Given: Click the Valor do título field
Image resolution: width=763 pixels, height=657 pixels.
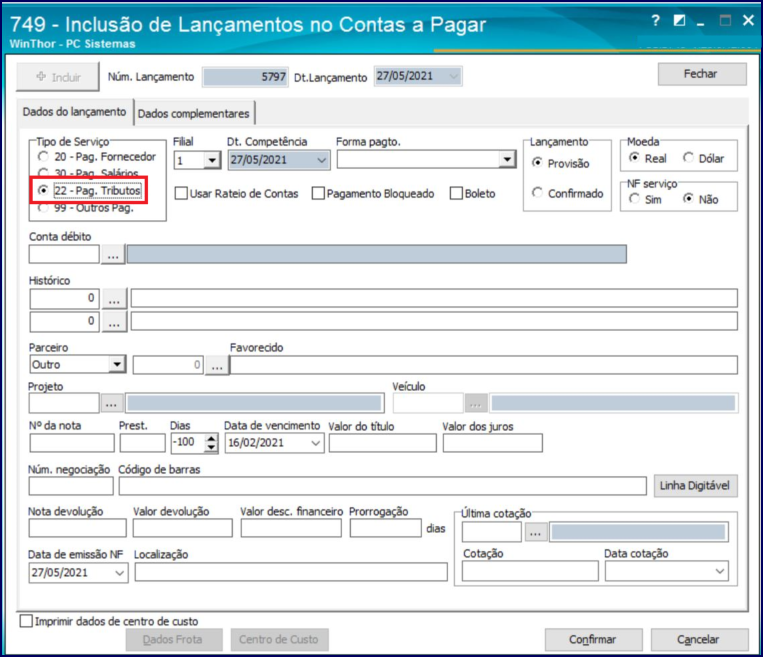Looking at the screenshot, I should click(x=382, y=443).
